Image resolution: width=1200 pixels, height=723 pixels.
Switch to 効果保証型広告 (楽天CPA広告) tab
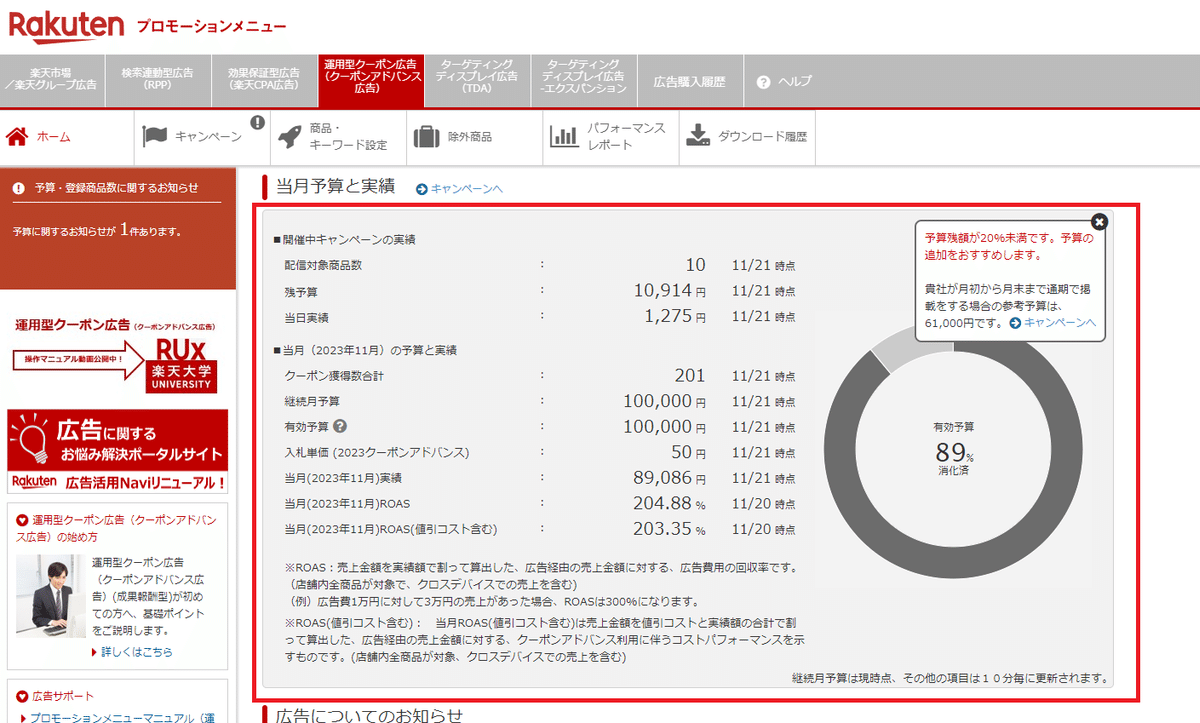(264, 79)
